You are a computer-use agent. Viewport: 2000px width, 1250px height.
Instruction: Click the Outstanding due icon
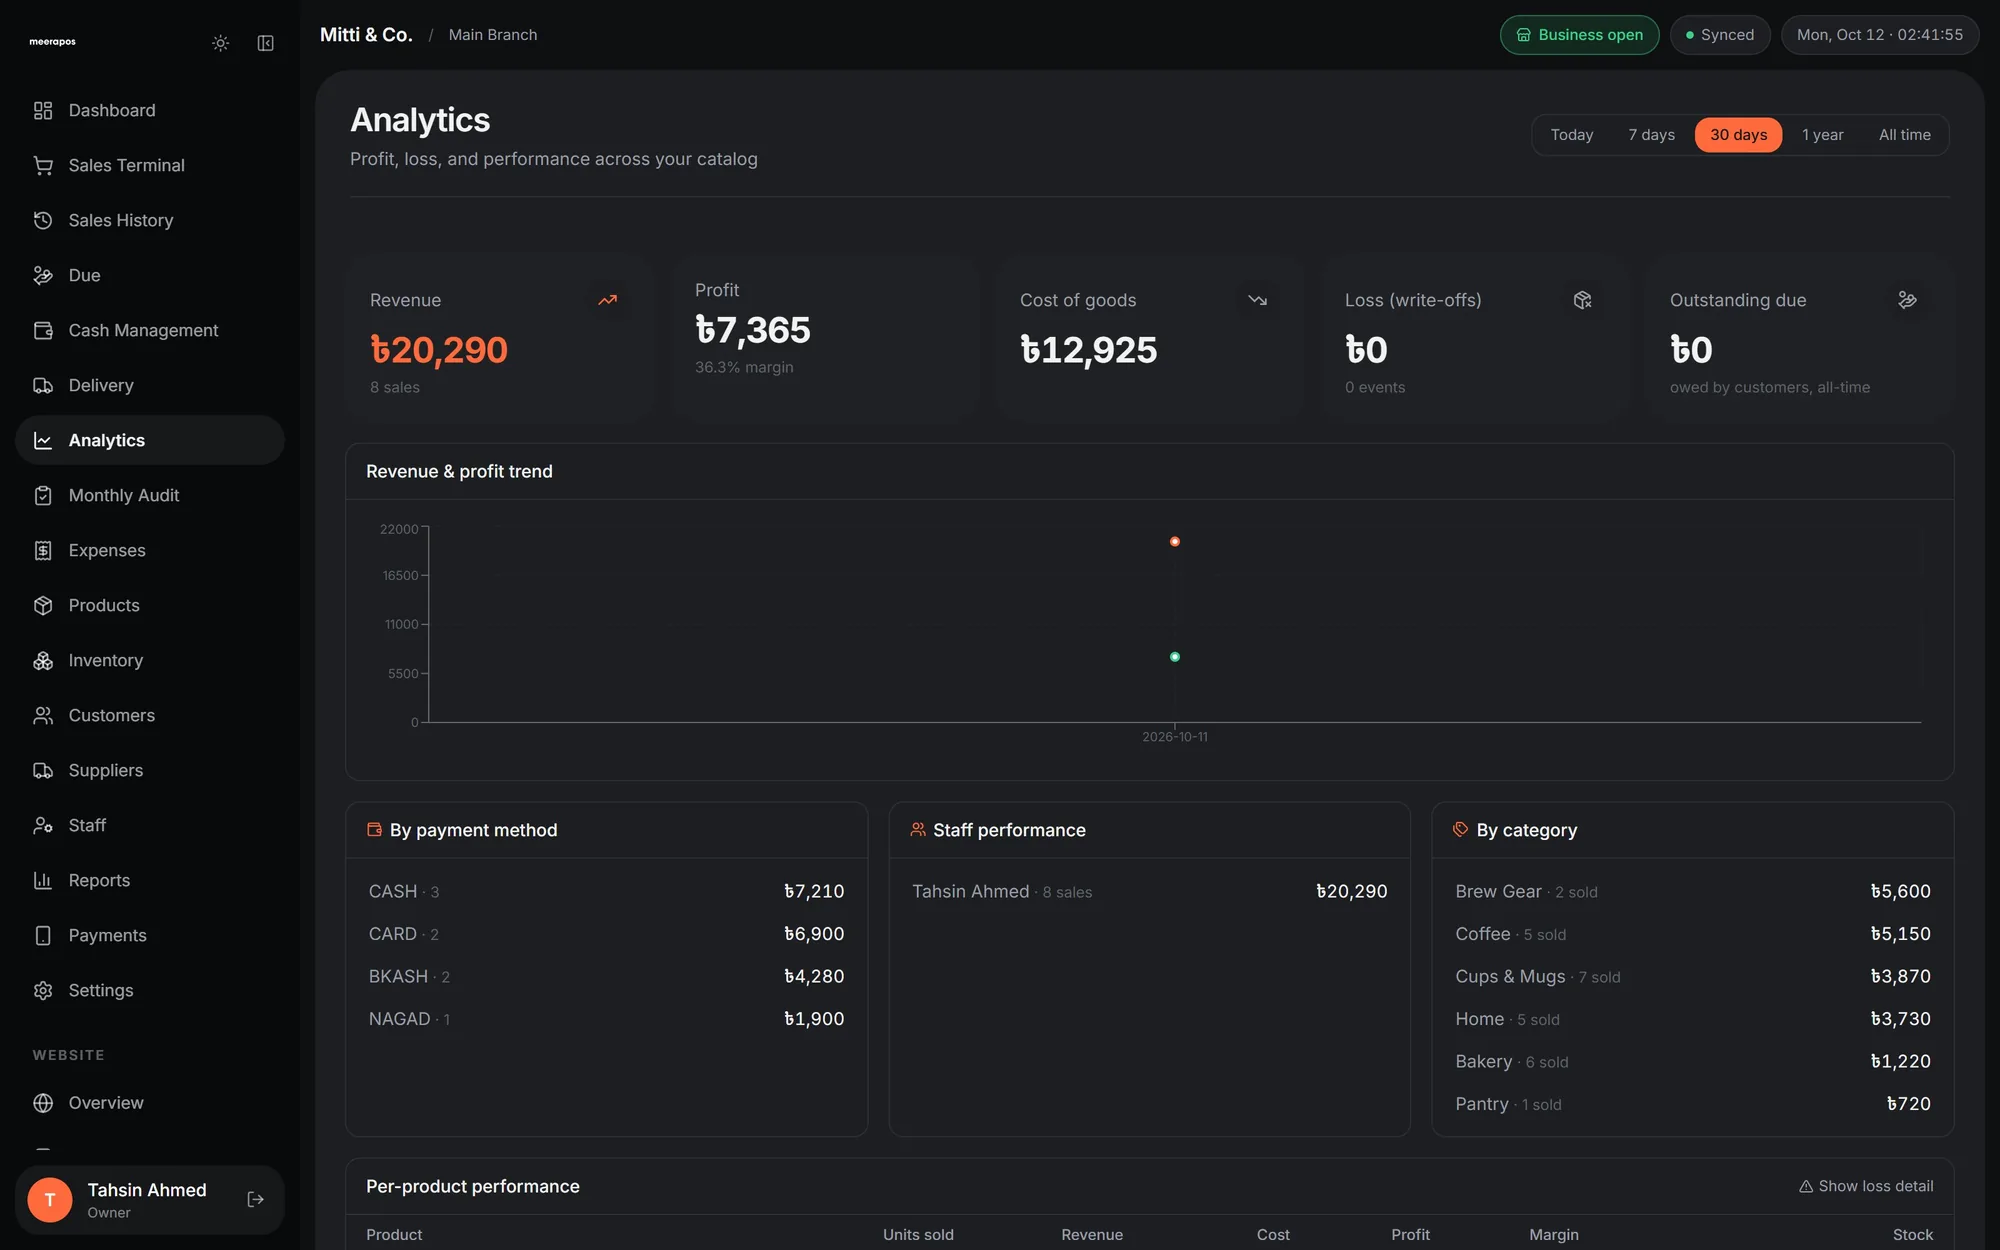(1907, 300)
